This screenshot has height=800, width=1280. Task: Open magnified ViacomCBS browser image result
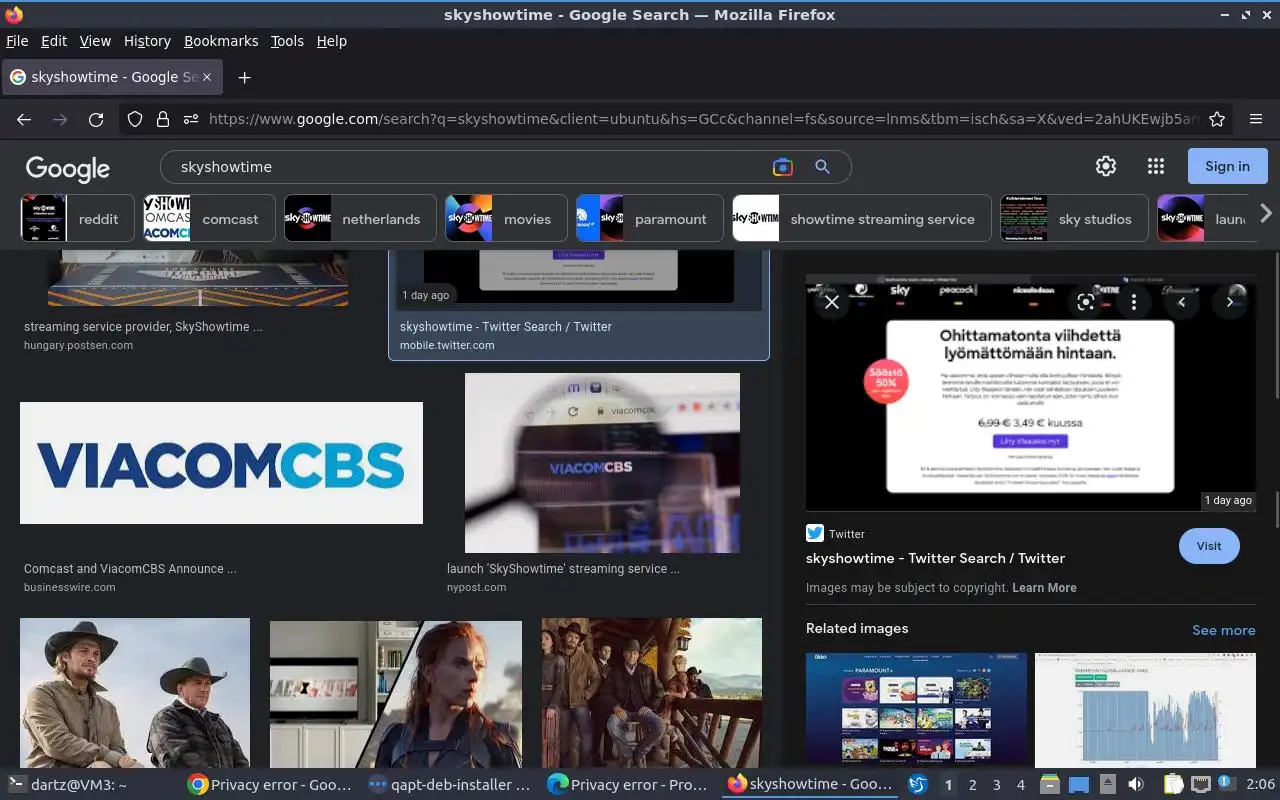pos(602,463)
